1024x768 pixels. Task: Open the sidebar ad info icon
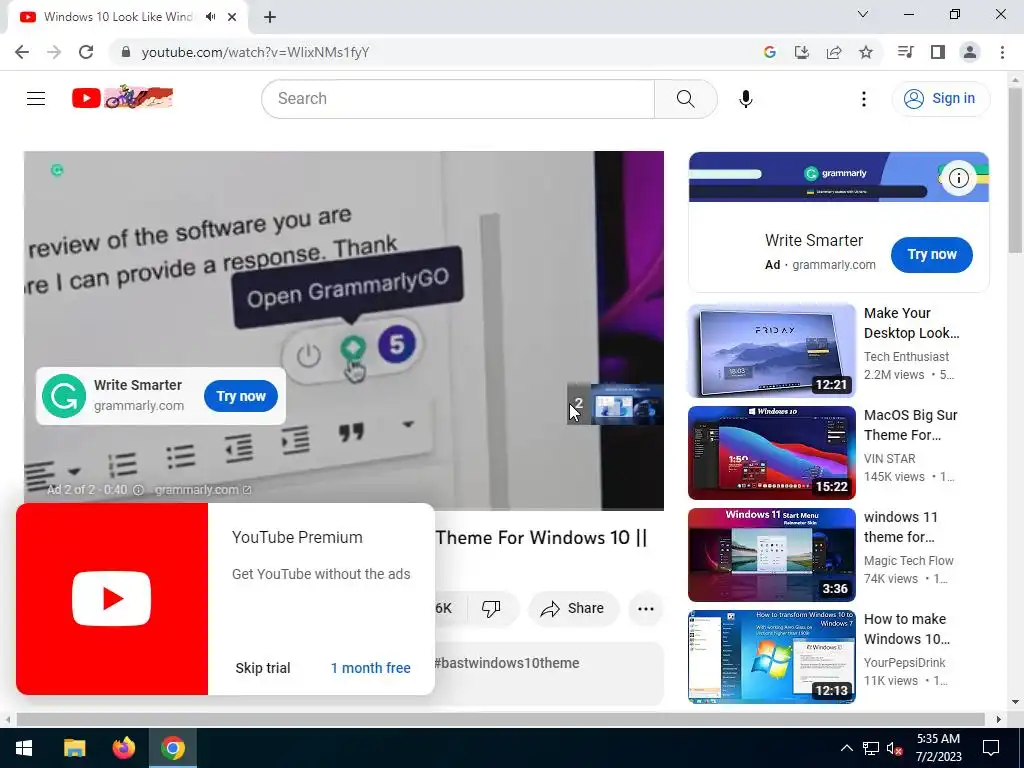[958, 178]
